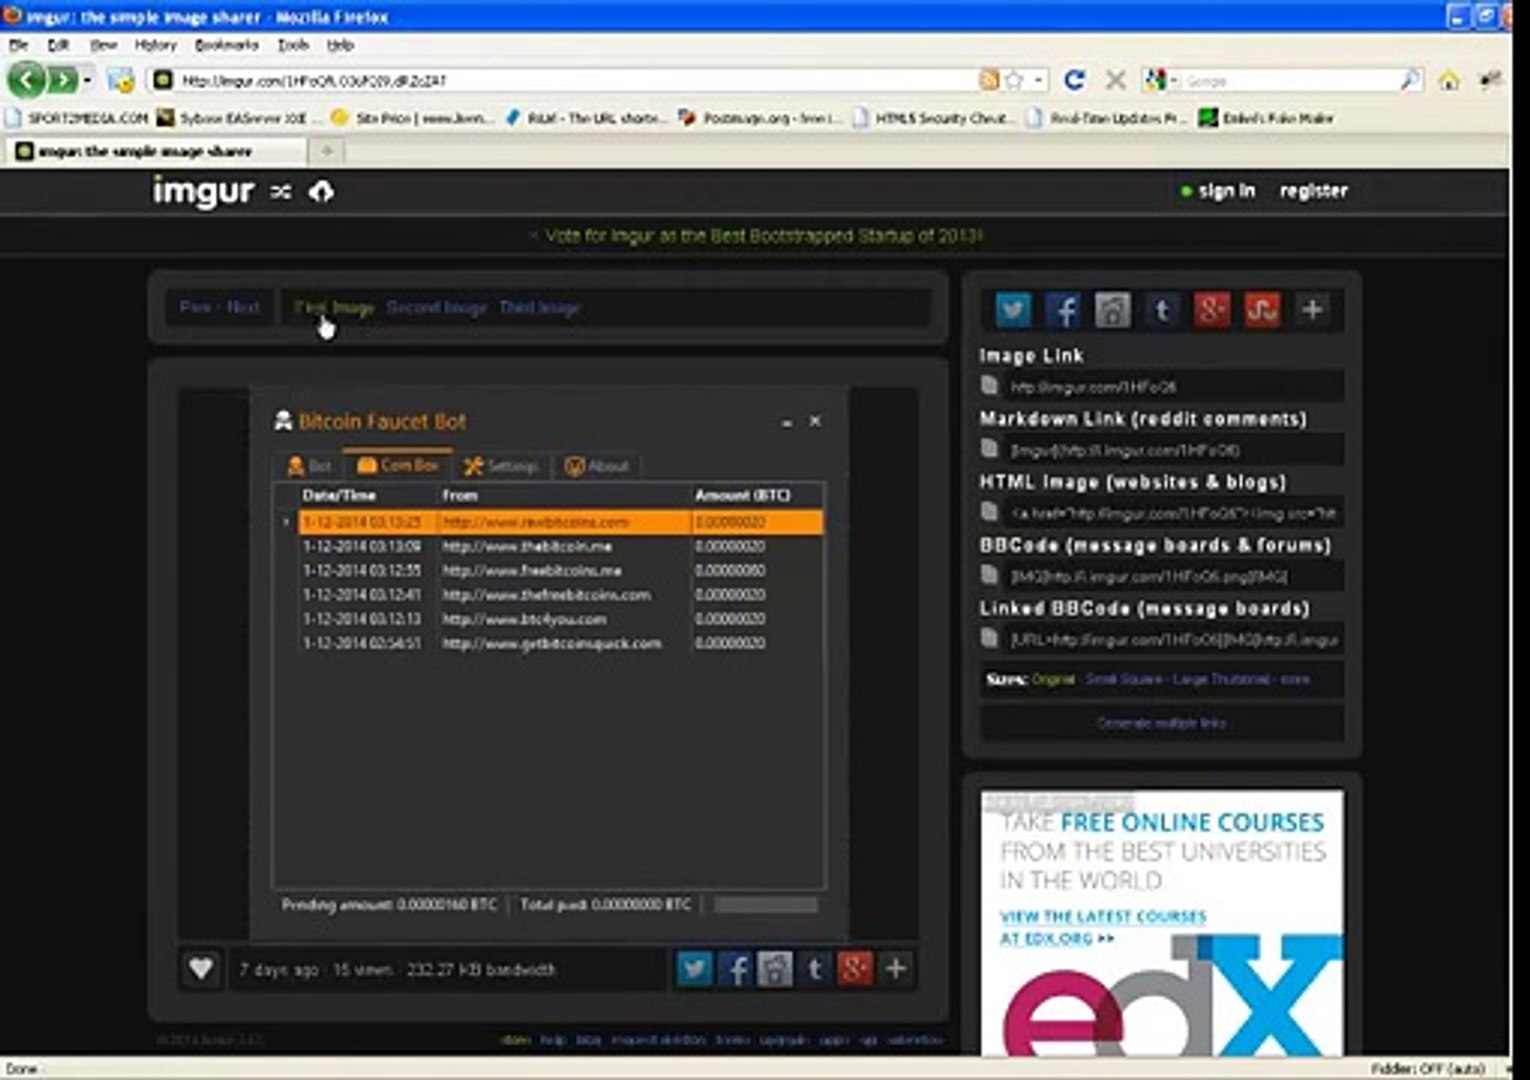Screen dimensions: 1530x1080
Task: Click the heart favorite icon
Action: click(200, 968)
